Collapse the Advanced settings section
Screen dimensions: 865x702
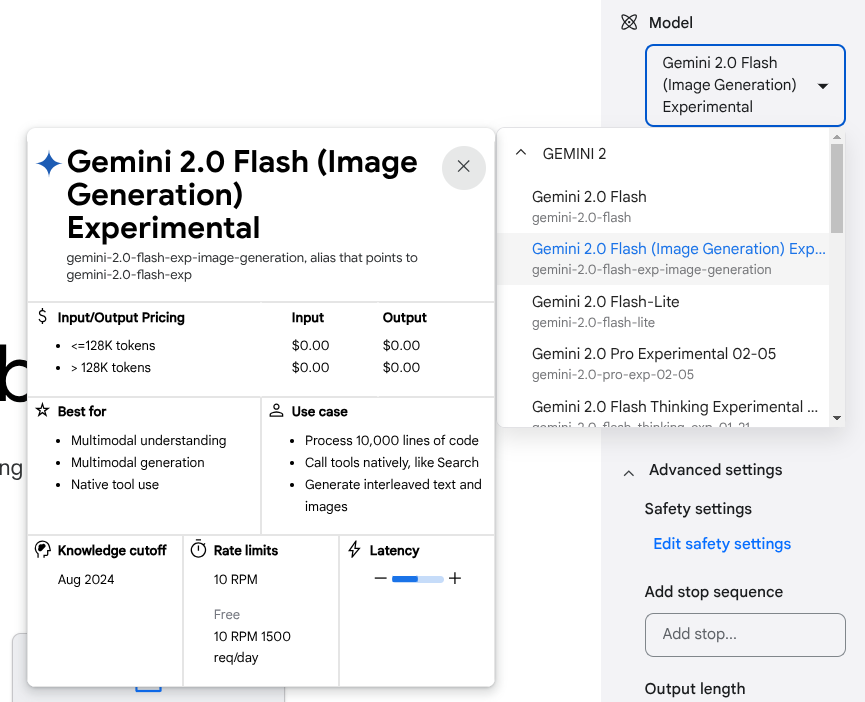click(628, 470)
